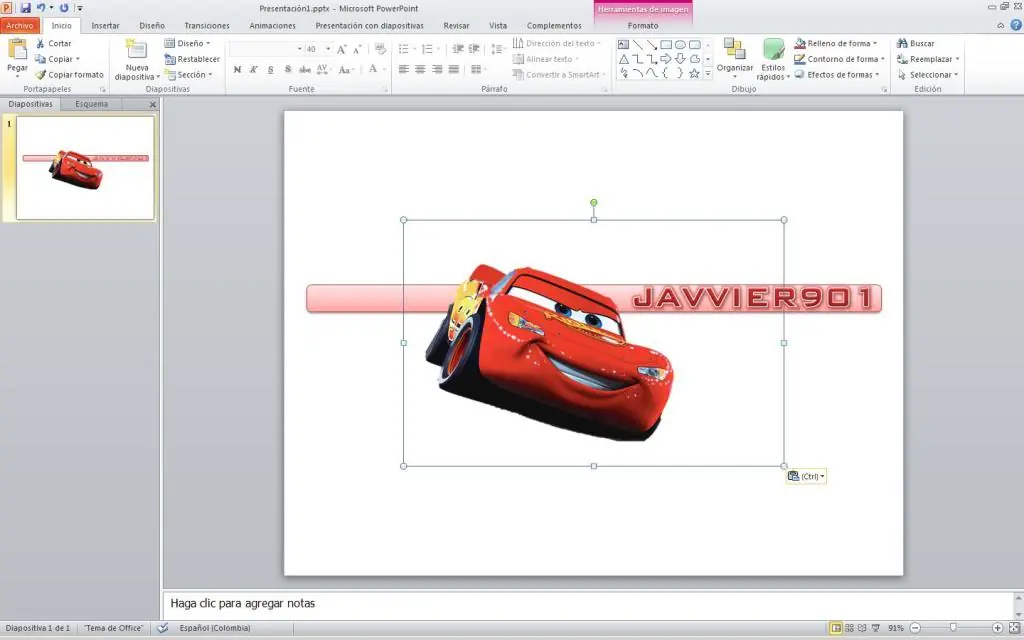Image resolution: width=1024 pixels, height=640 pixels.
Task: Open the Sección dropdown
Action: click(x=189, y=74)
